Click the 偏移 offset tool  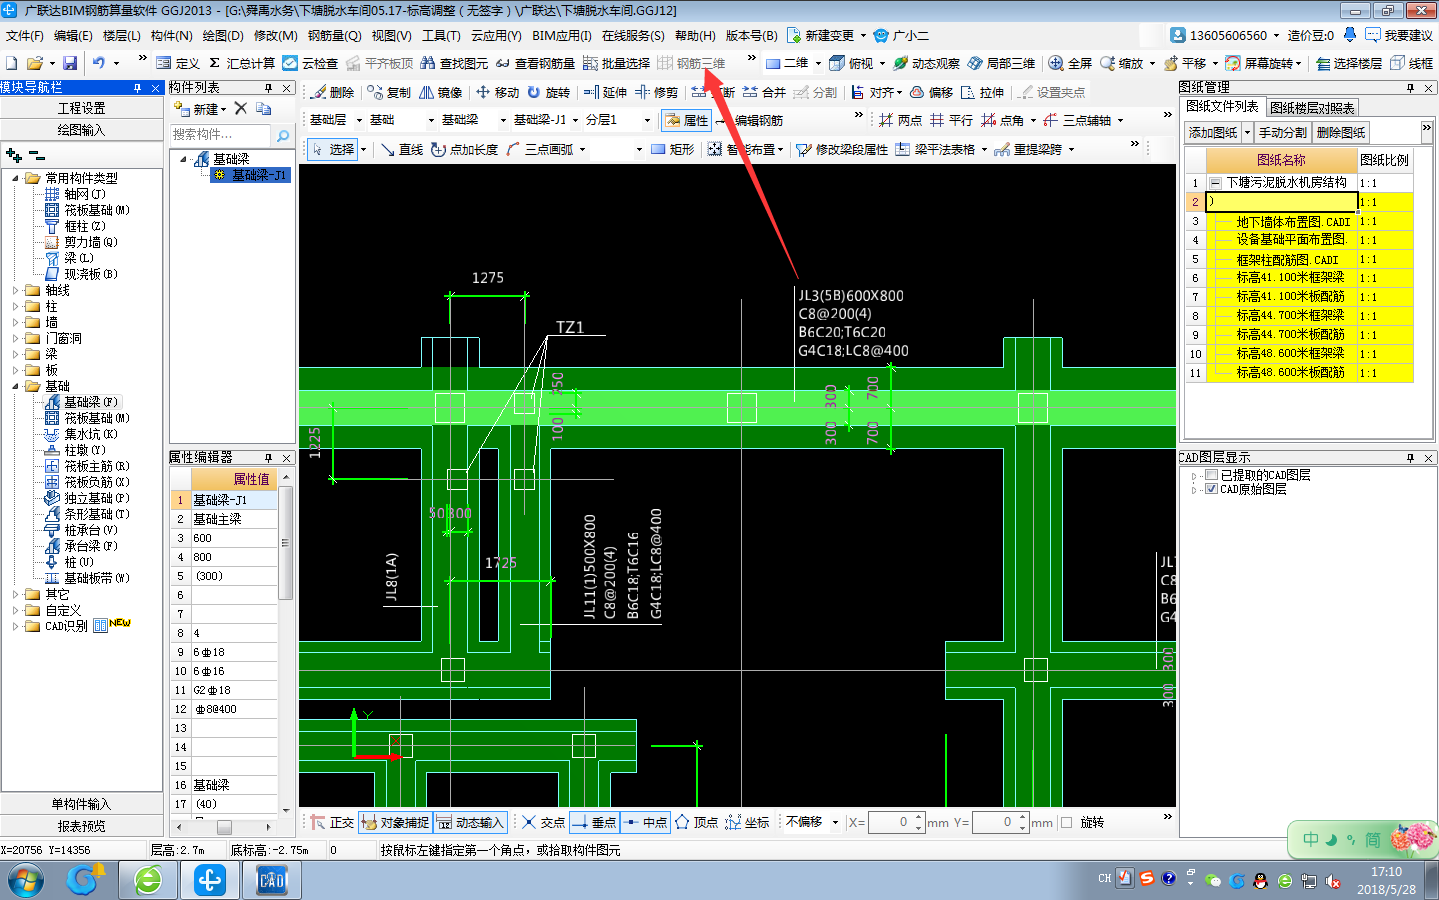[931, 92]
